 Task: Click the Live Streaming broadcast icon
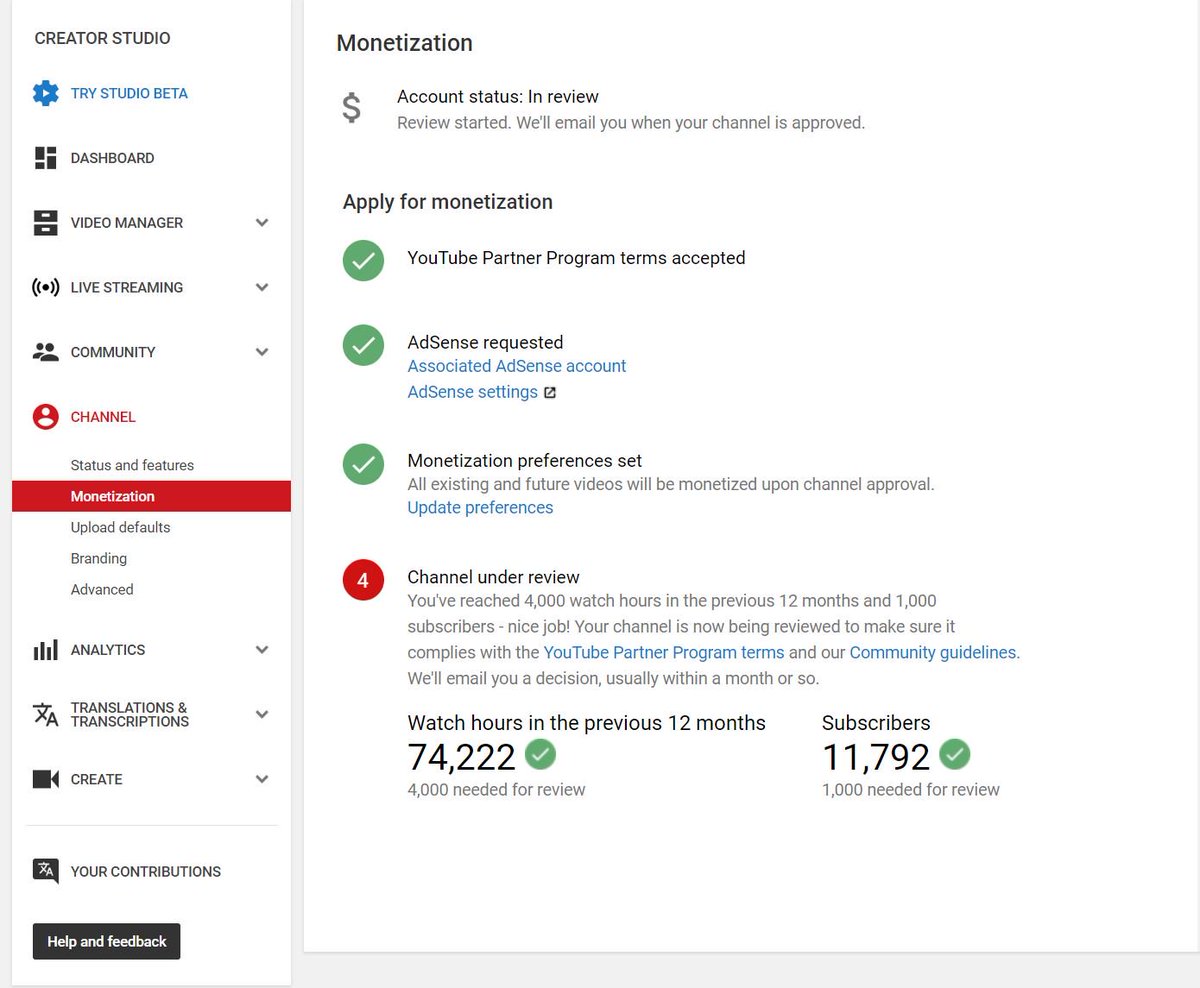tap(45, 288)
